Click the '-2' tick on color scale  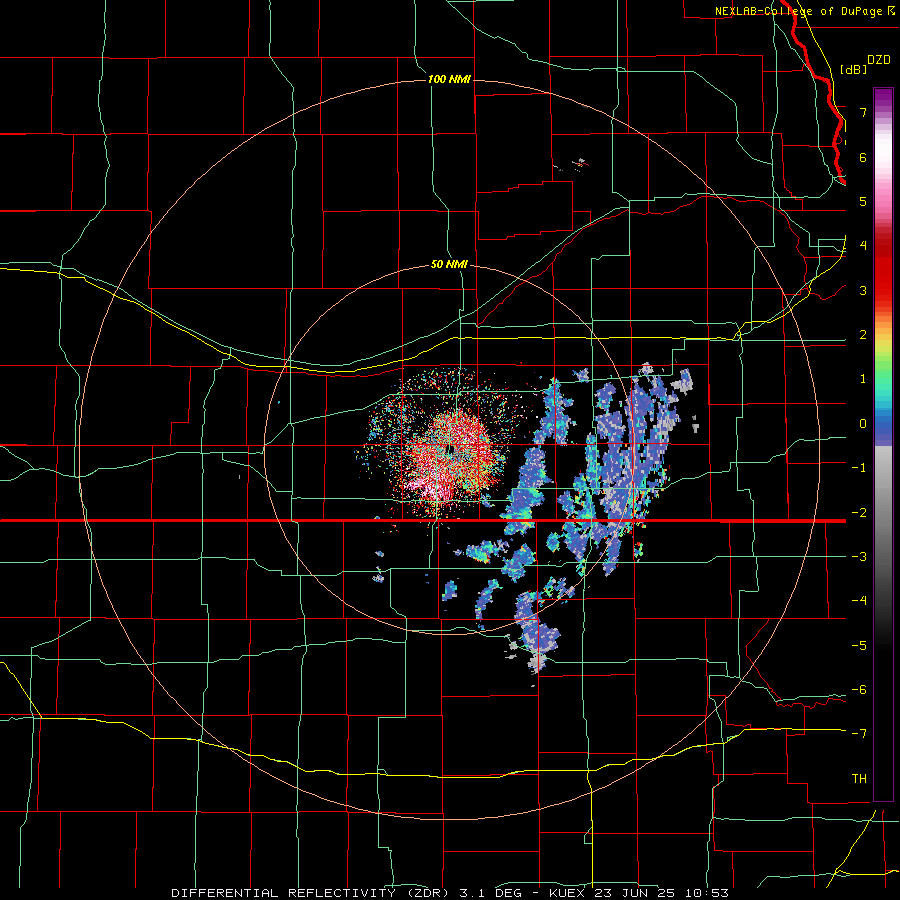(859, 513)
